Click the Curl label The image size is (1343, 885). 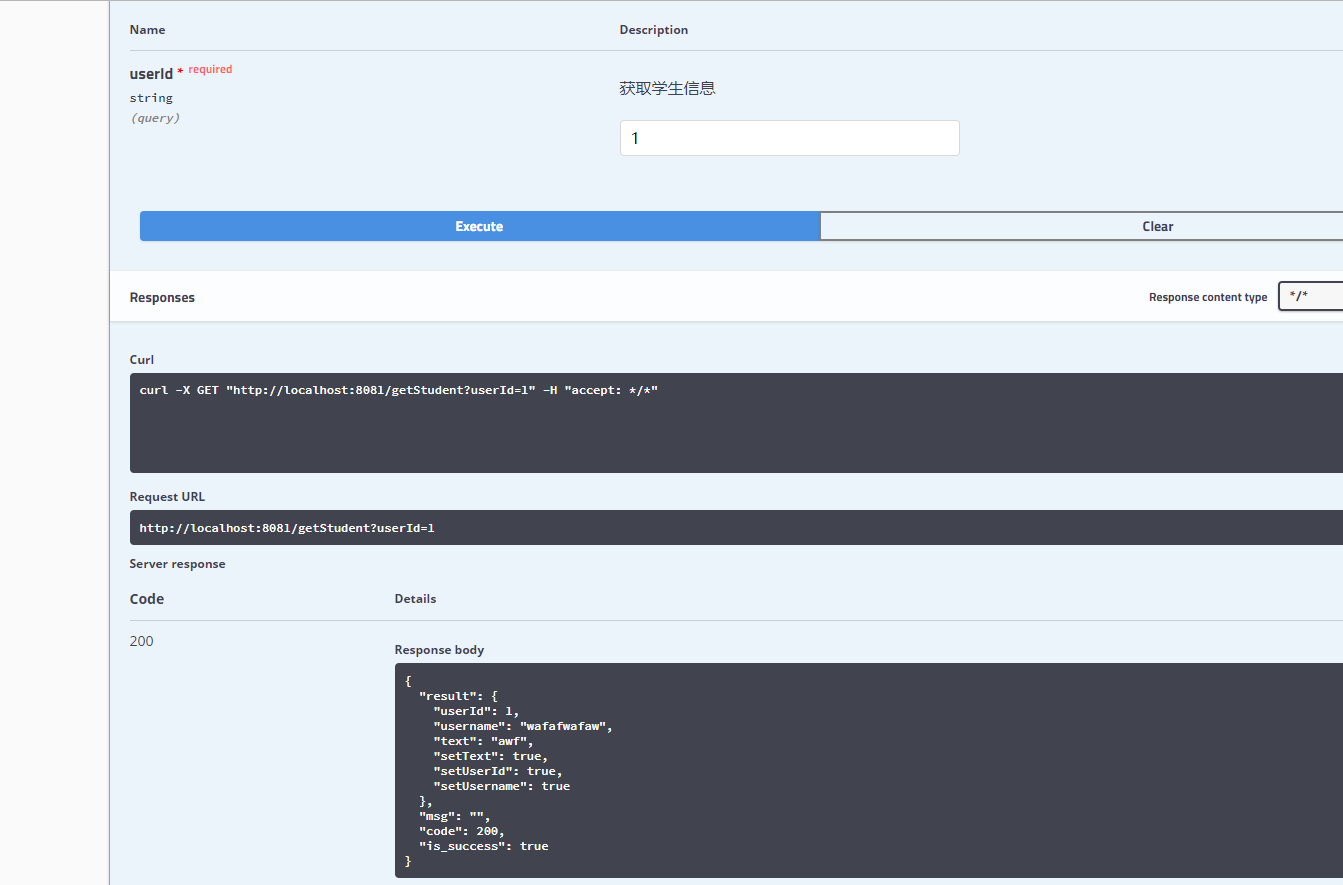(x=142, y=360)
